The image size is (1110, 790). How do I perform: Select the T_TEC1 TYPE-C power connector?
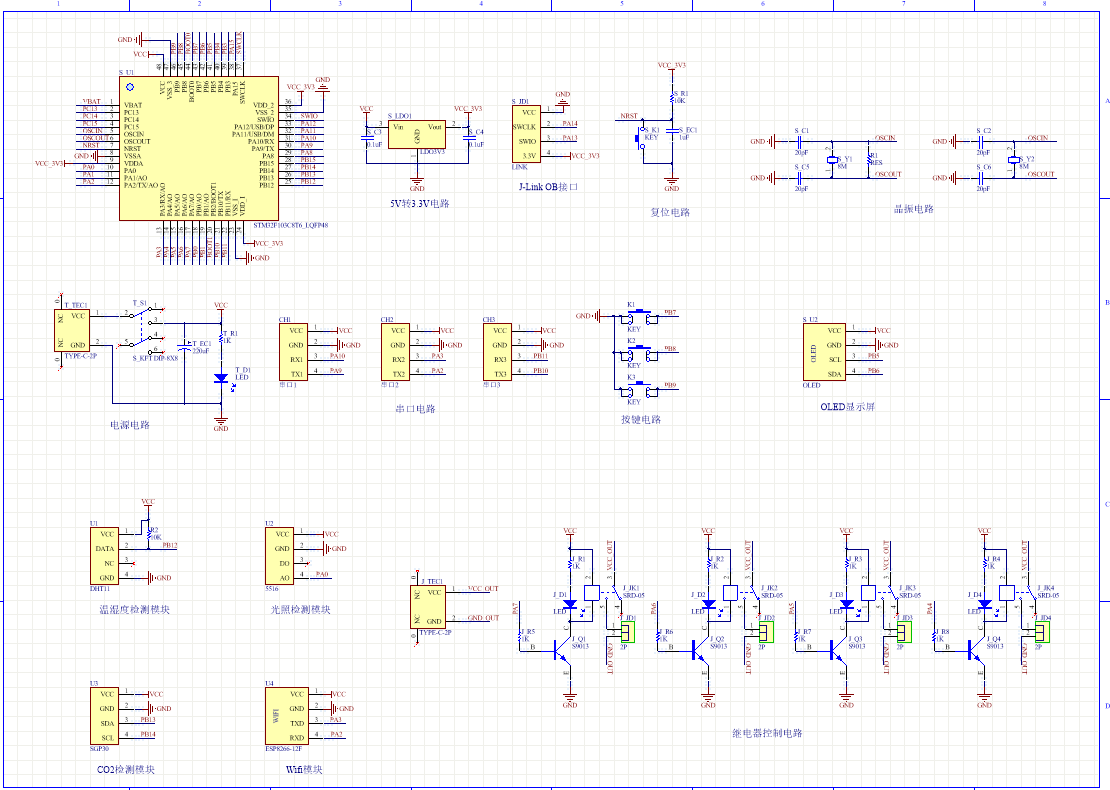tap(74, 329)
